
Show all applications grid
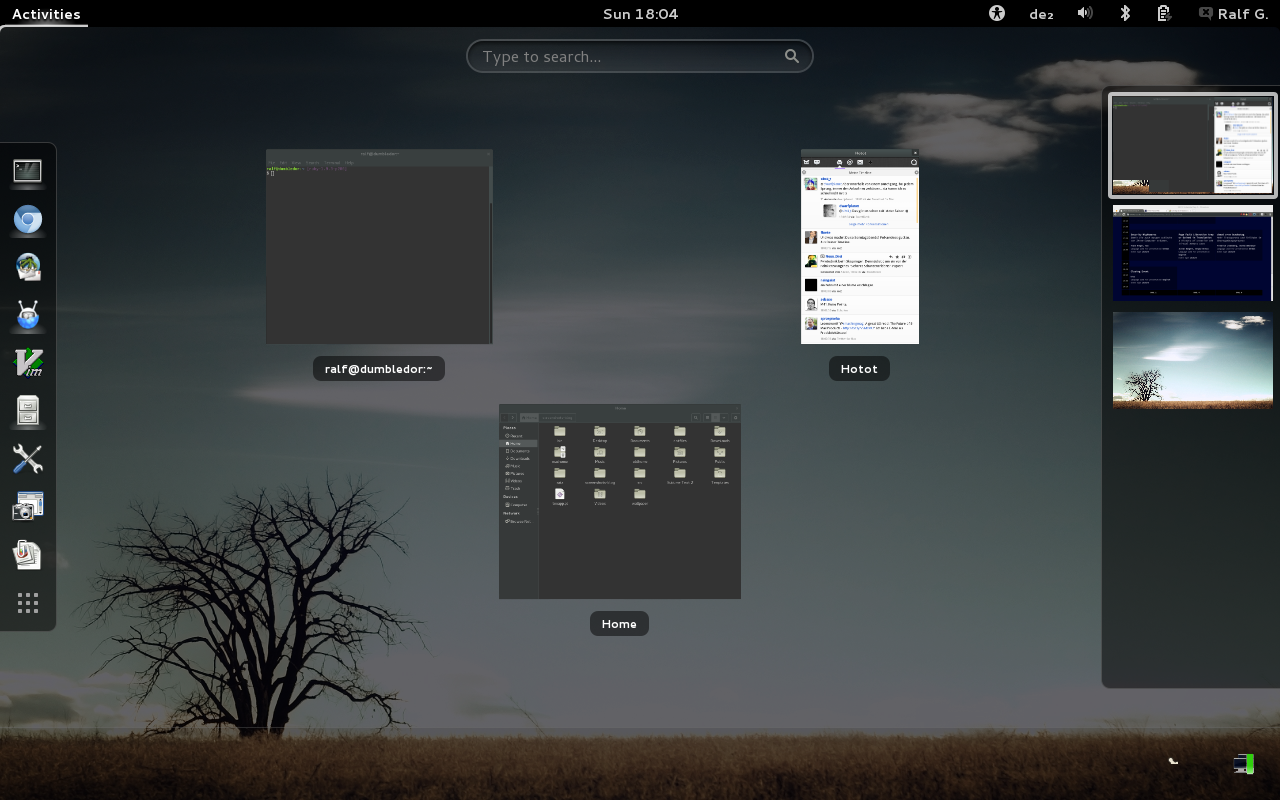click(x=28, y=603)
